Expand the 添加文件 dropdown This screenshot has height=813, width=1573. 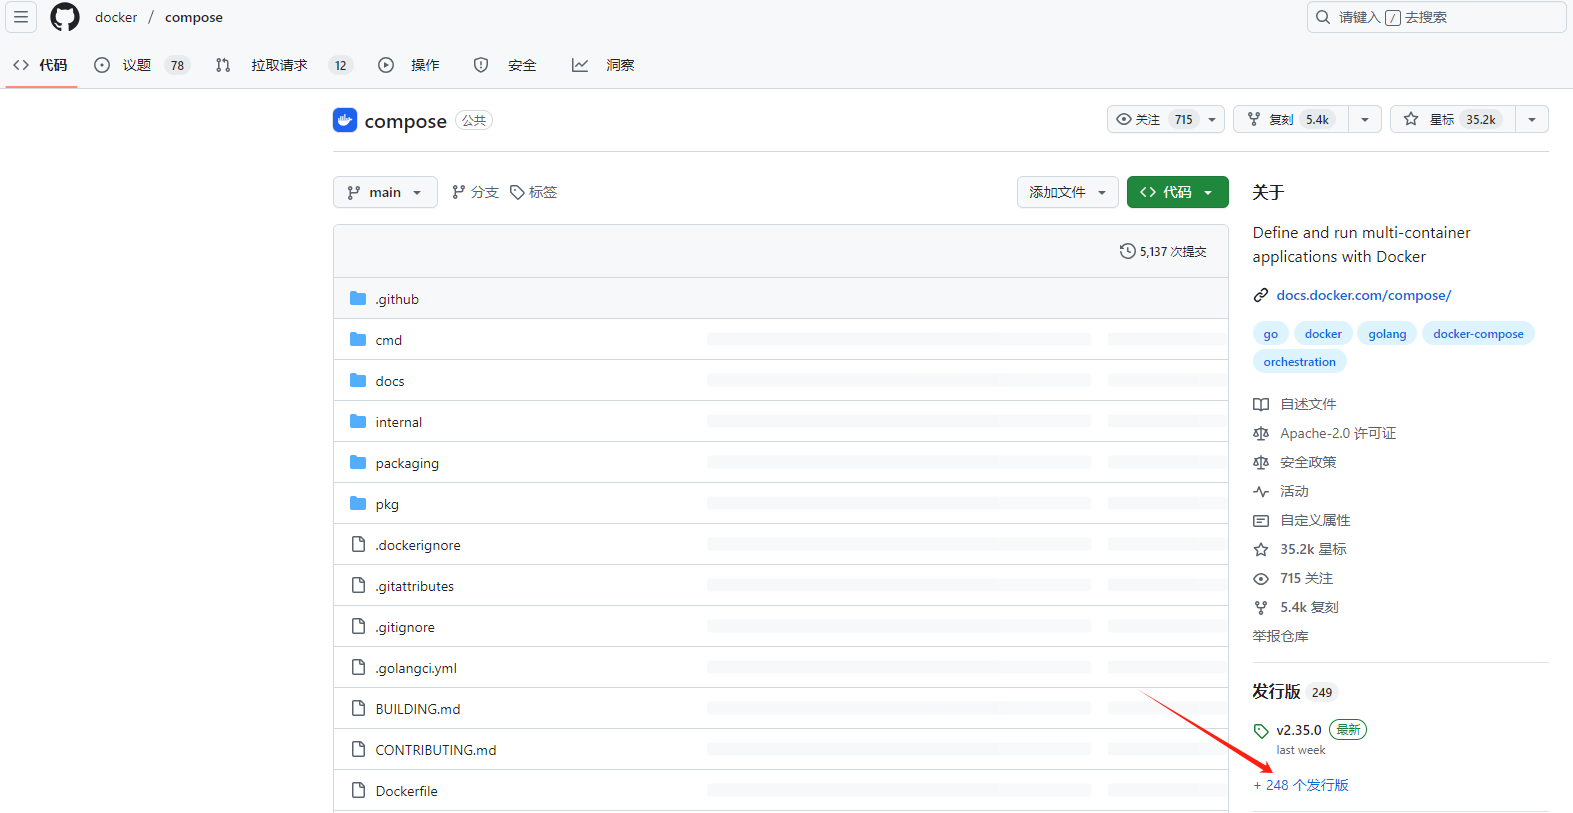[1068, 192]
